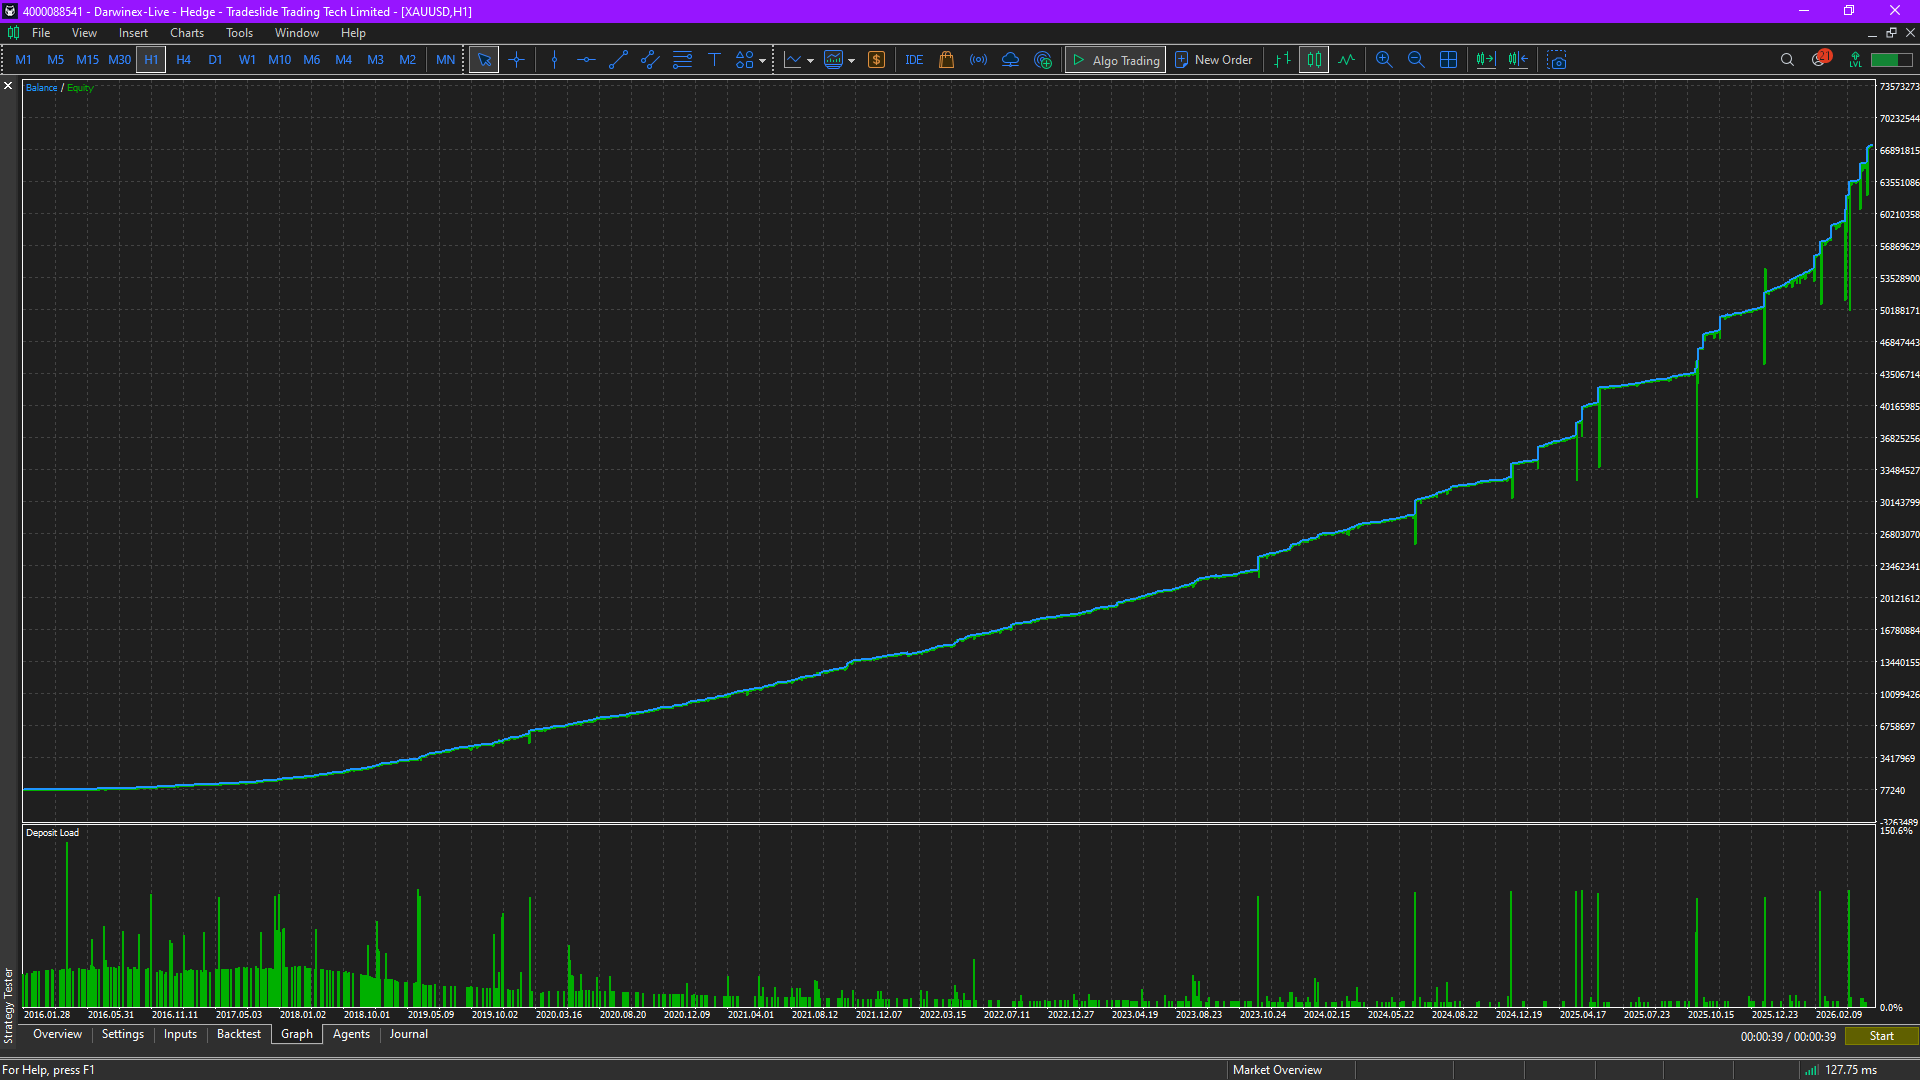Expand the shapes objects dropdown arrow
1920x1080 pixels.
tap(763, 61)
